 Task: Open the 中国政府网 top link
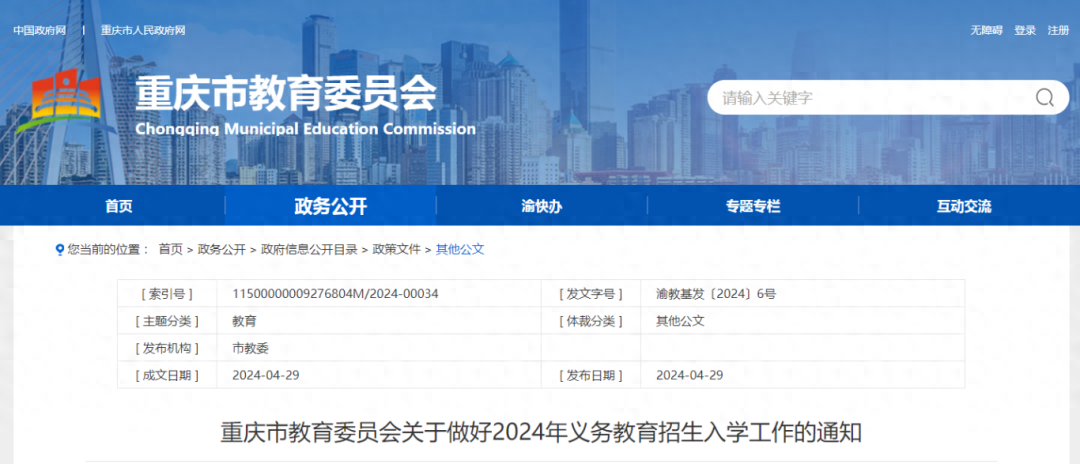(39, 30)
